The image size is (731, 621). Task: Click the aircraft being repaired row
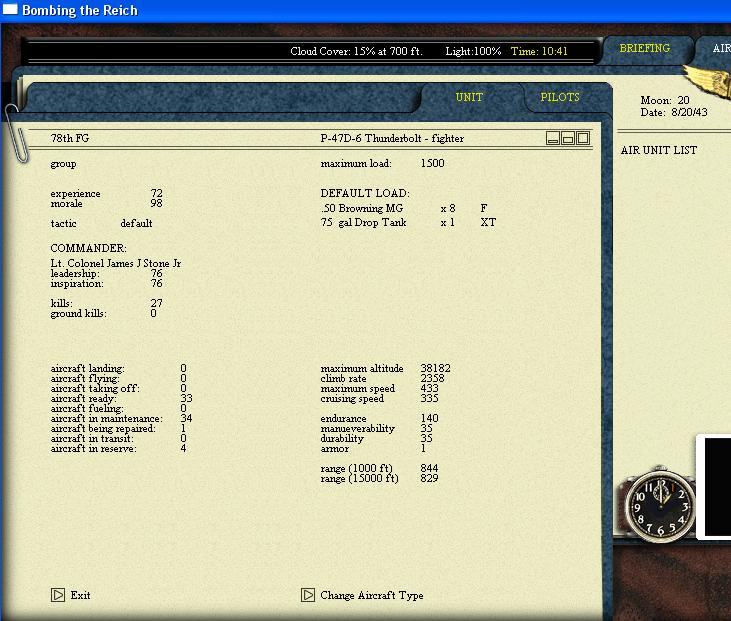click(x=118, y=428)
